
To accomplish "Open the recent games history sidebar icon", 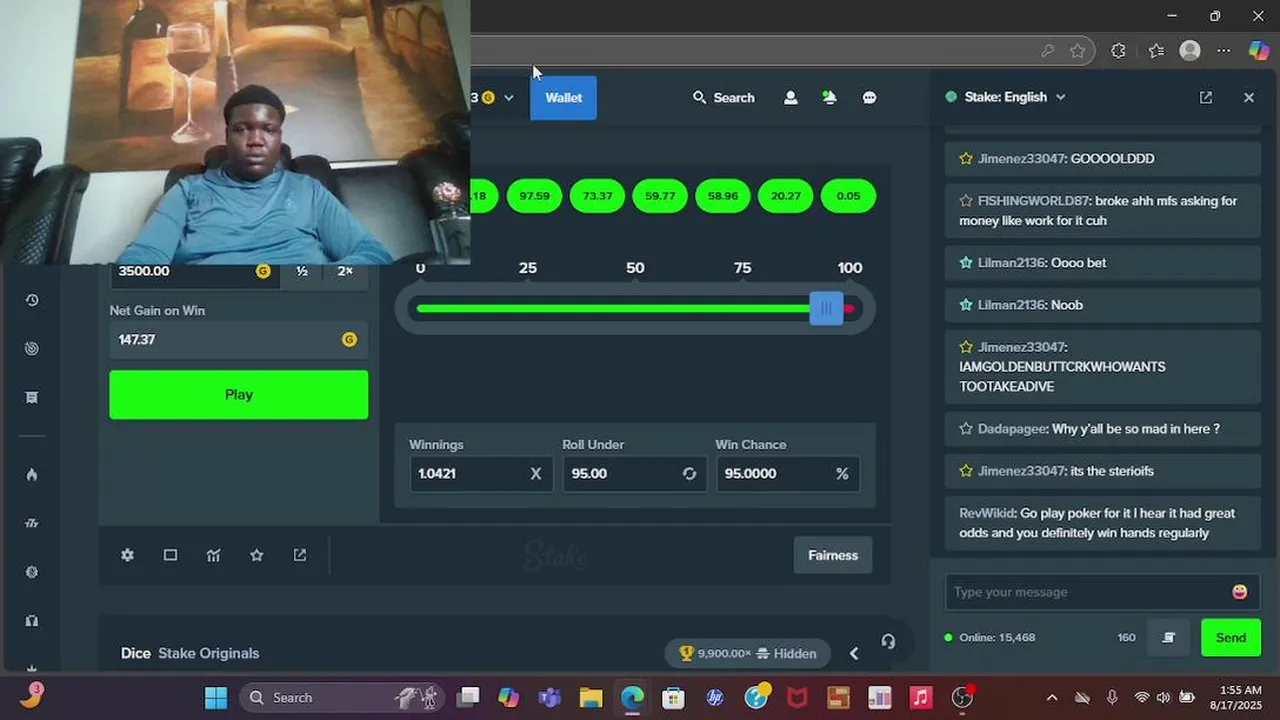I will coord(32,300).
